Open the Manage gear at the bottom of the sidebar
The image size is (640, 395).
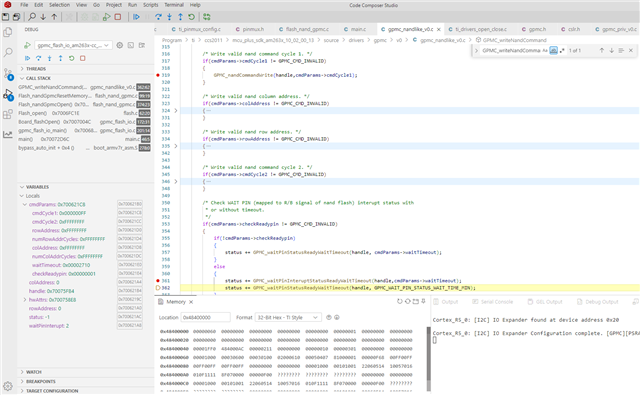pos(8,386)
